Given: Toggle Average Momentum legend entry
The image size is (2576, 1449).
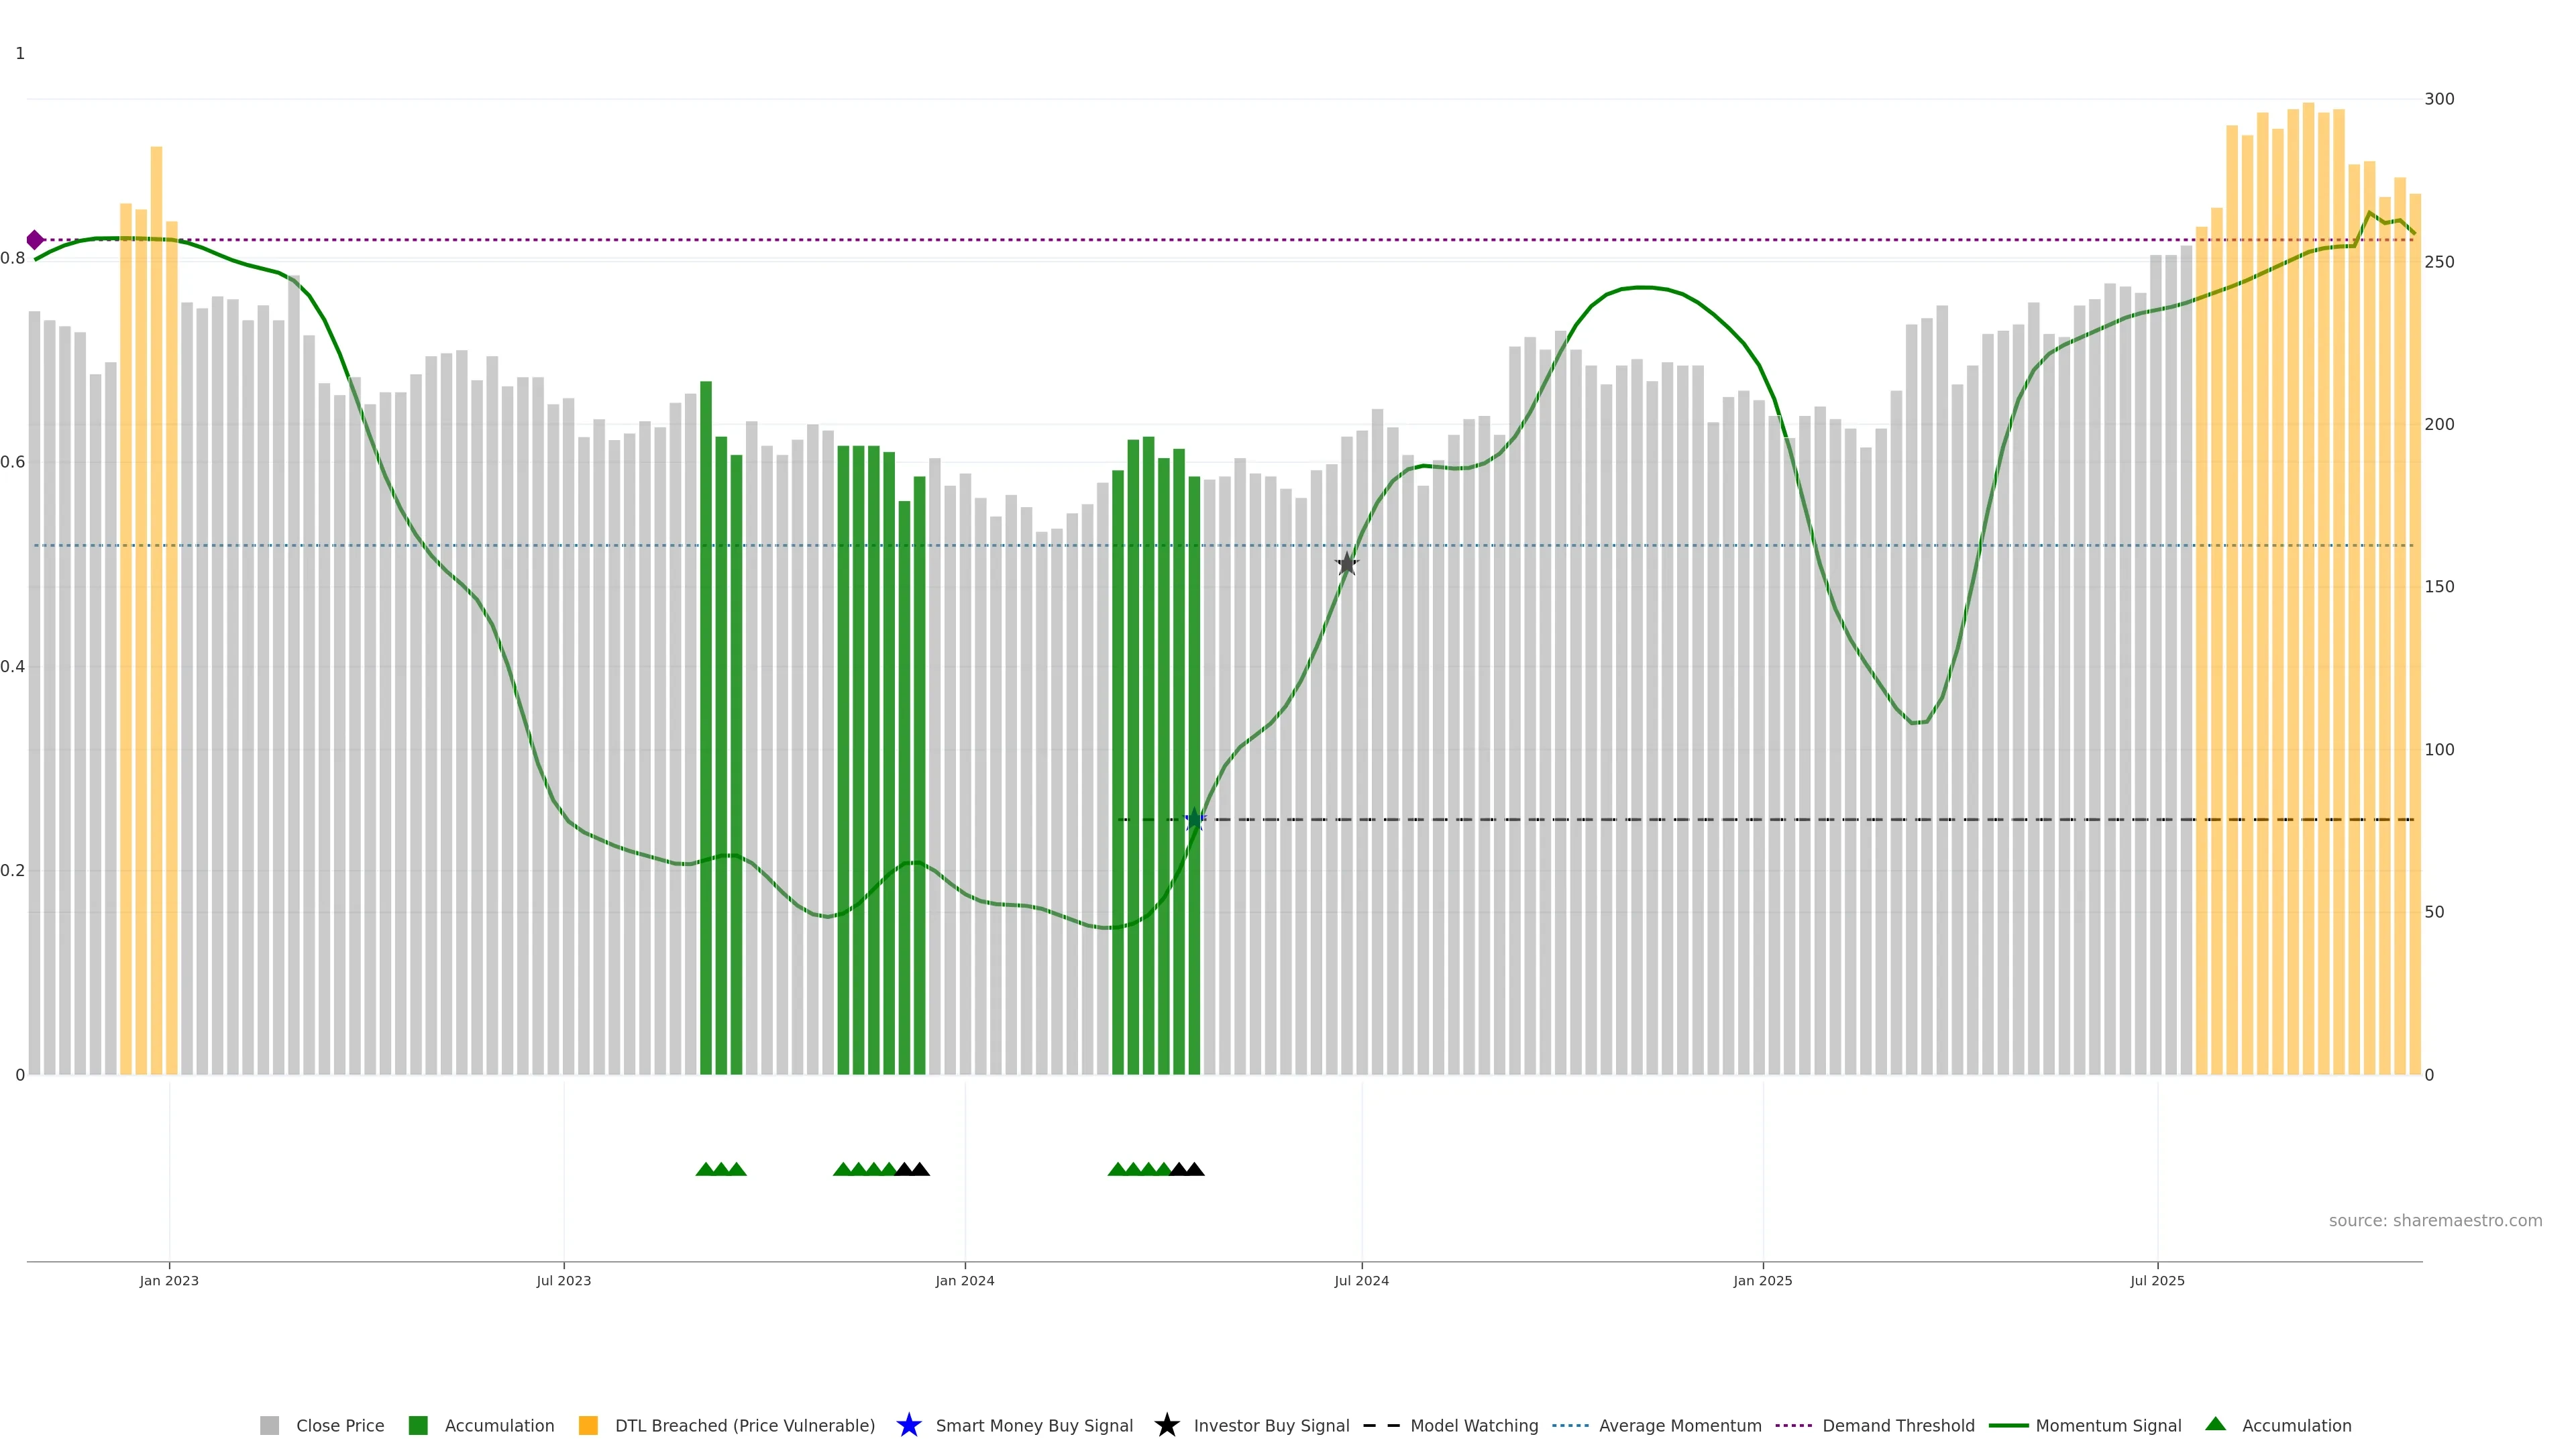Looking at the screenshot, I should click(x=1679, y=1425).
